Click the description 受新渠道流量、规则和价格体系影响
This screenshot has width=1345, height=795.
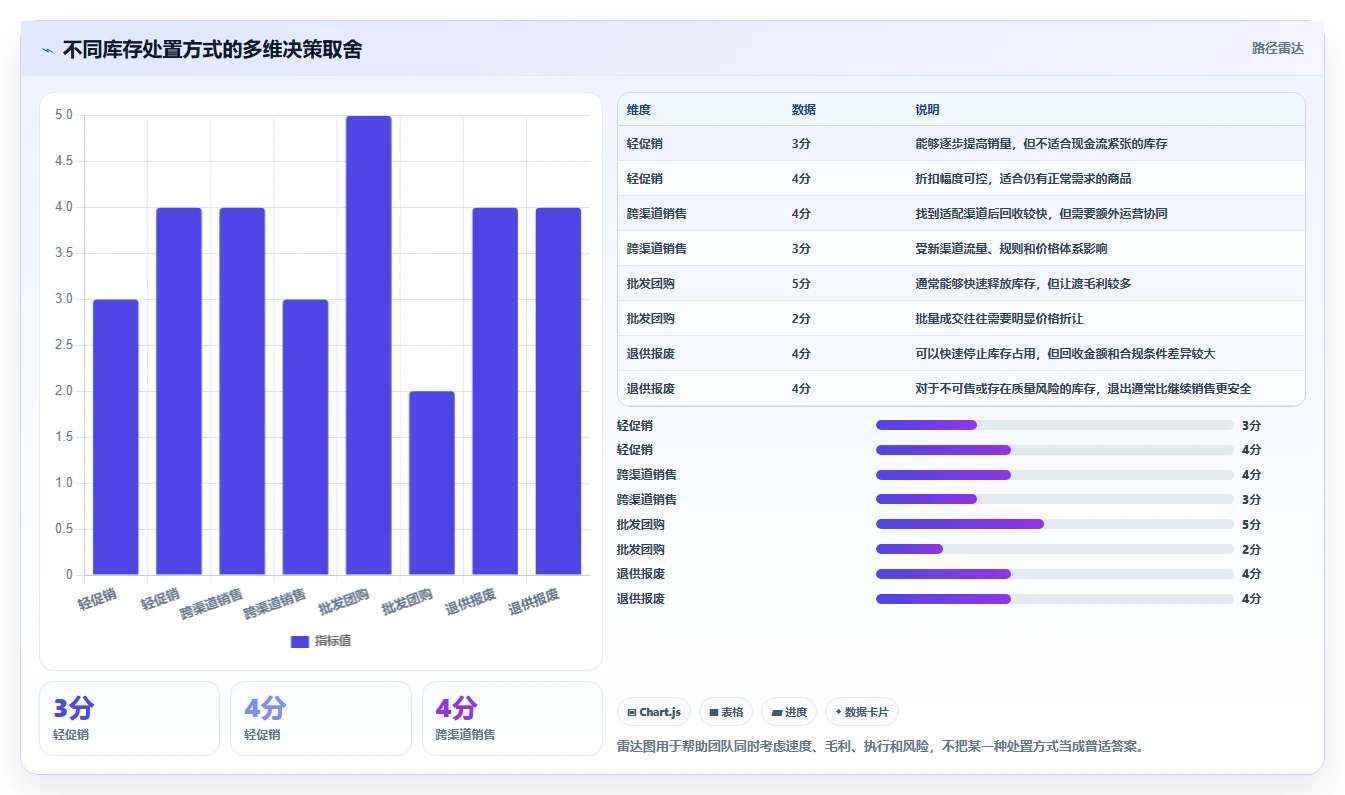1011,249
